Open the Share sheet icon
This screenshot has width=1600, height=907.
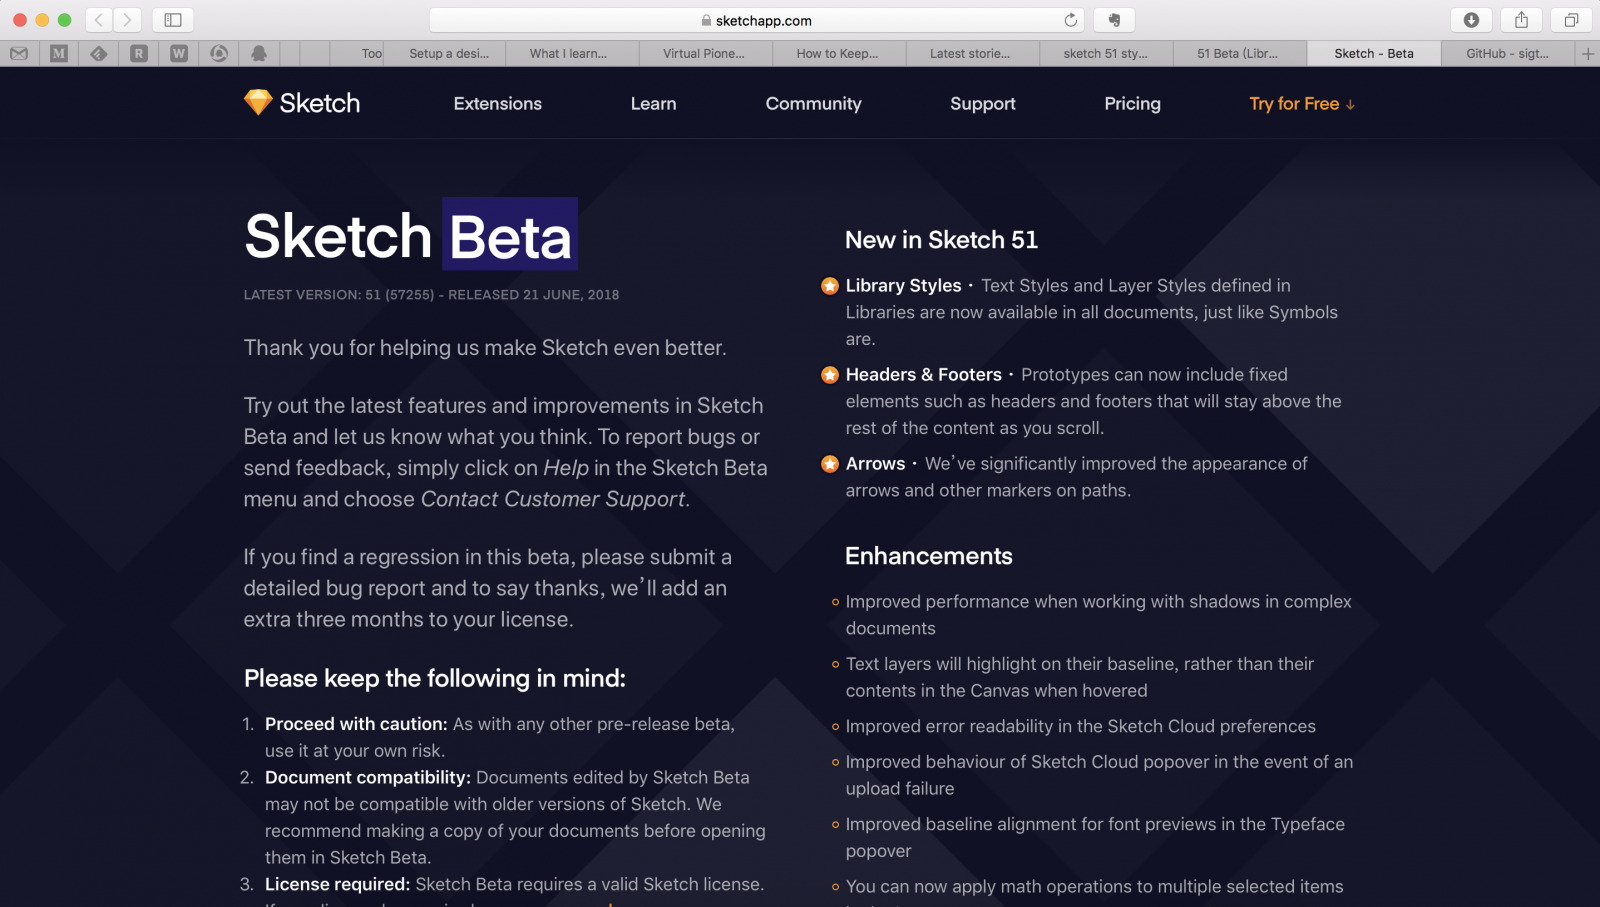click(1521, 20)
